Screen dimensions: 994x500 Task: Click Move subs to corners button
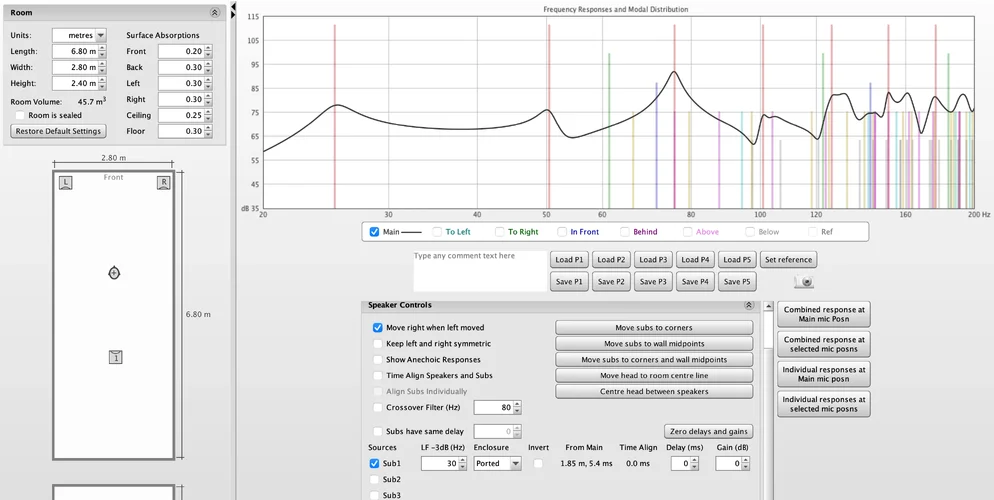(653, 328)
